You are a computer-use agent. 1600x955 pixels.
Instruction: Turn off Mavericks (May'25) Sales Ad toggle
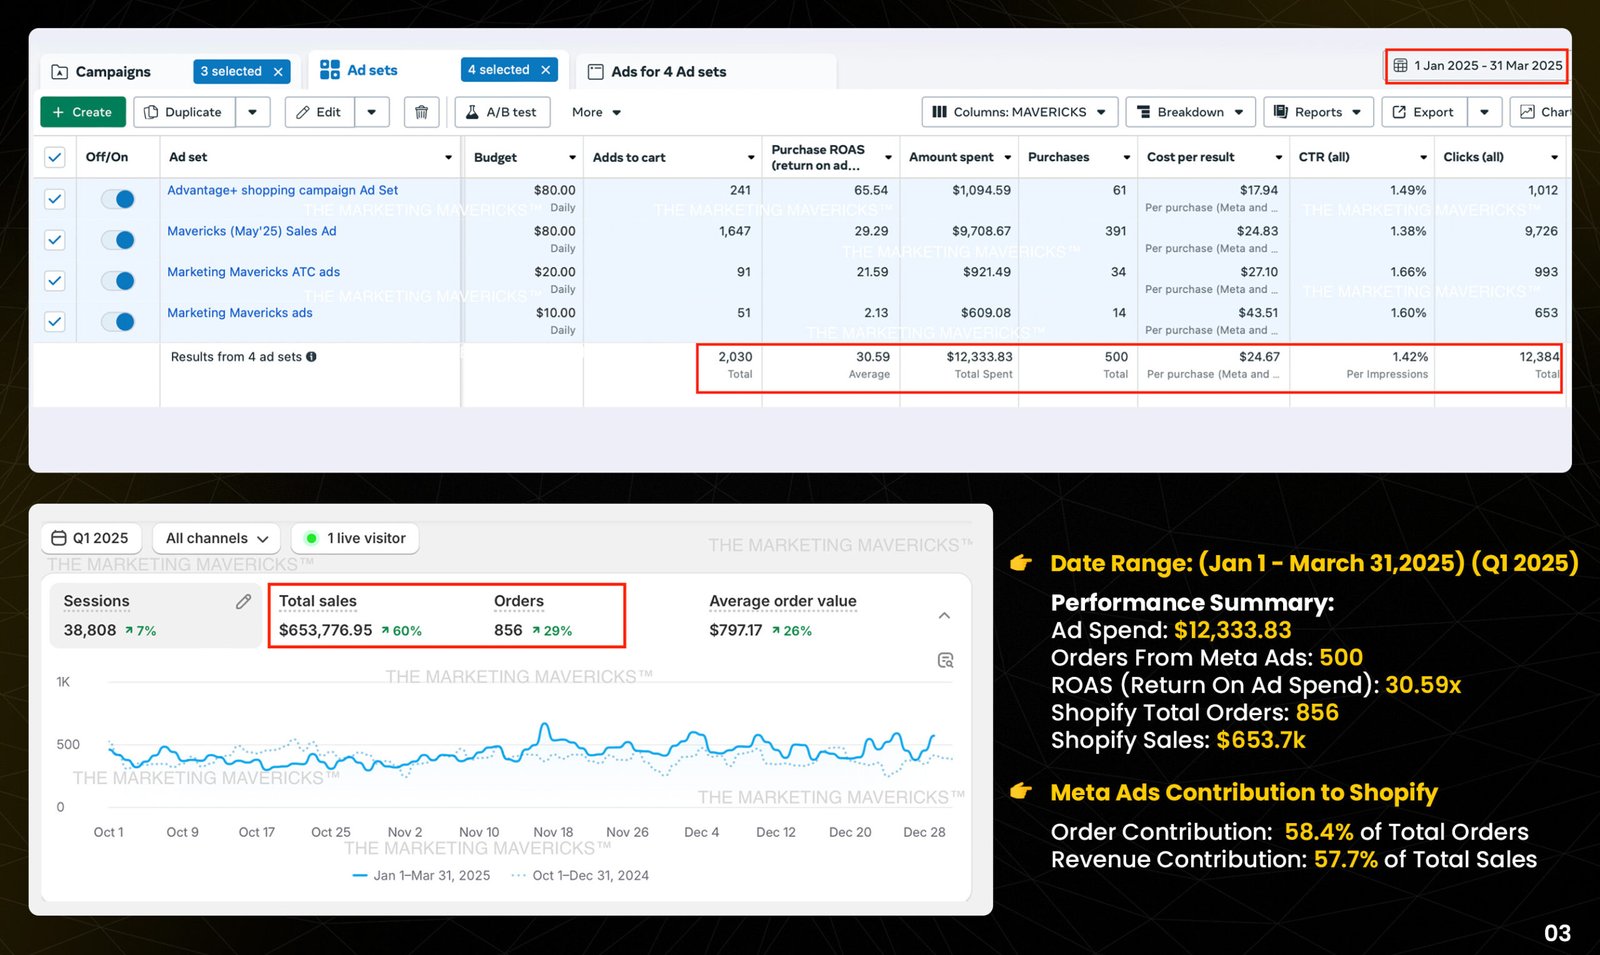click(118, 240)
